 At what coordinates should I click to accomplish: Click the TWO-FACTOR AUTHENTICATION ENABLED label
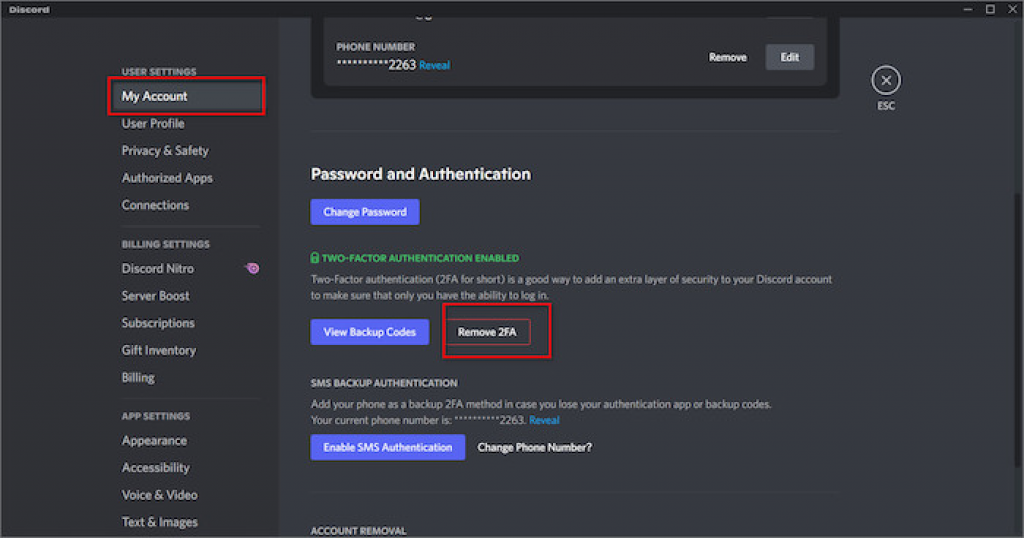click(421, 258)
